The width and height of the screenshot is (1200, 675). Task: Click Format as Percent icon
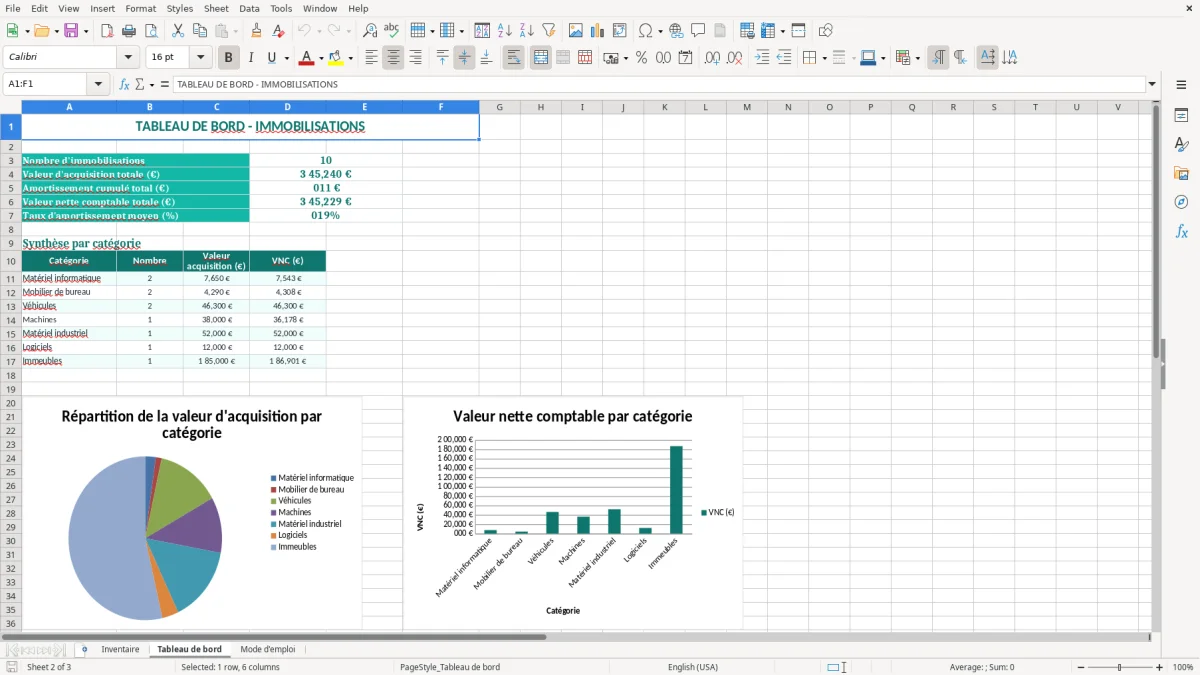(x=641, y=58)
